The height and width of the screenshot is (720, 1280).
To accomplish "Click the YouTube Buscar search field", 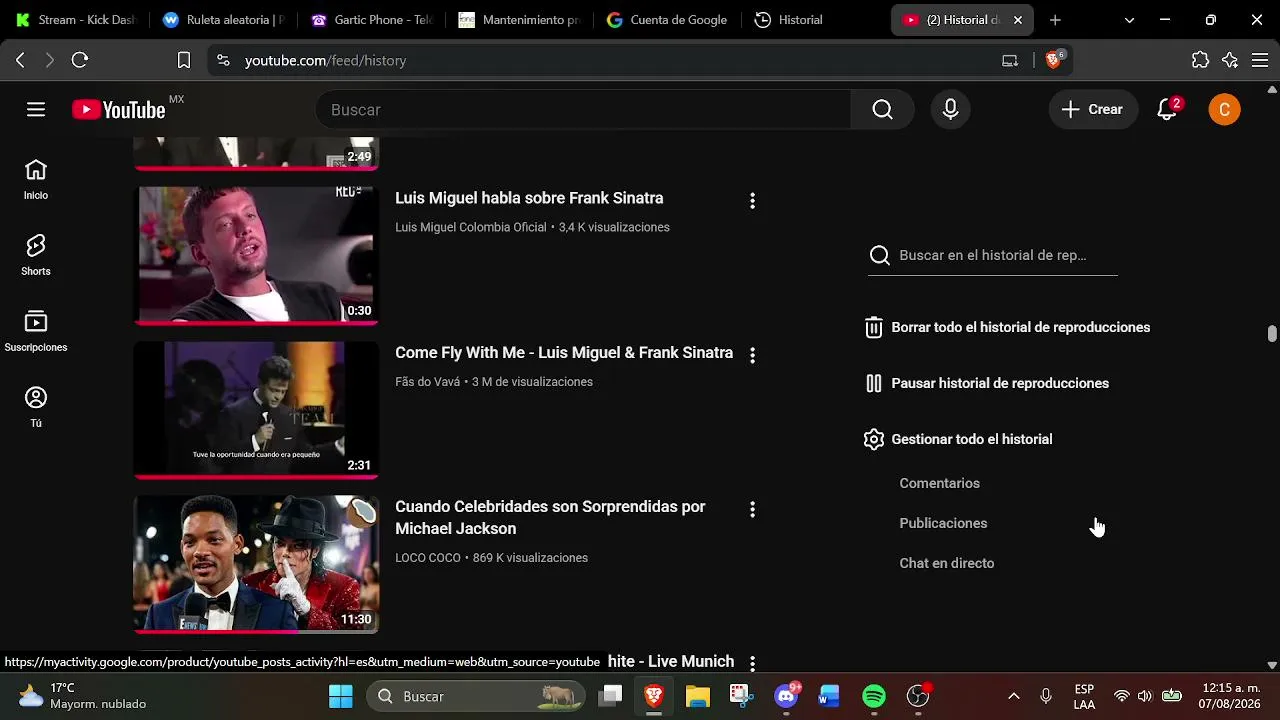I will 583,110.
